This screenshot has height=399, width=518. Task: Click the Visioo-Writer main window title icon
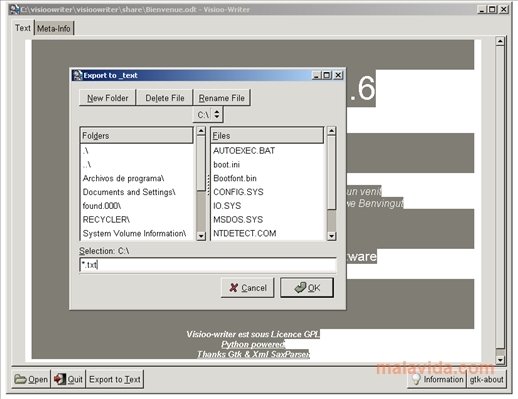point(14,9)
